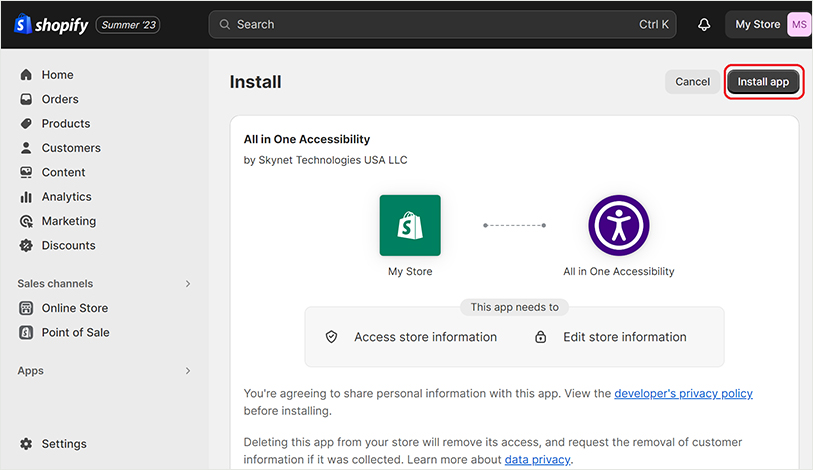
Task: Click 'by Skynet Technologies USA LLC' text
Action: (326, 160)
